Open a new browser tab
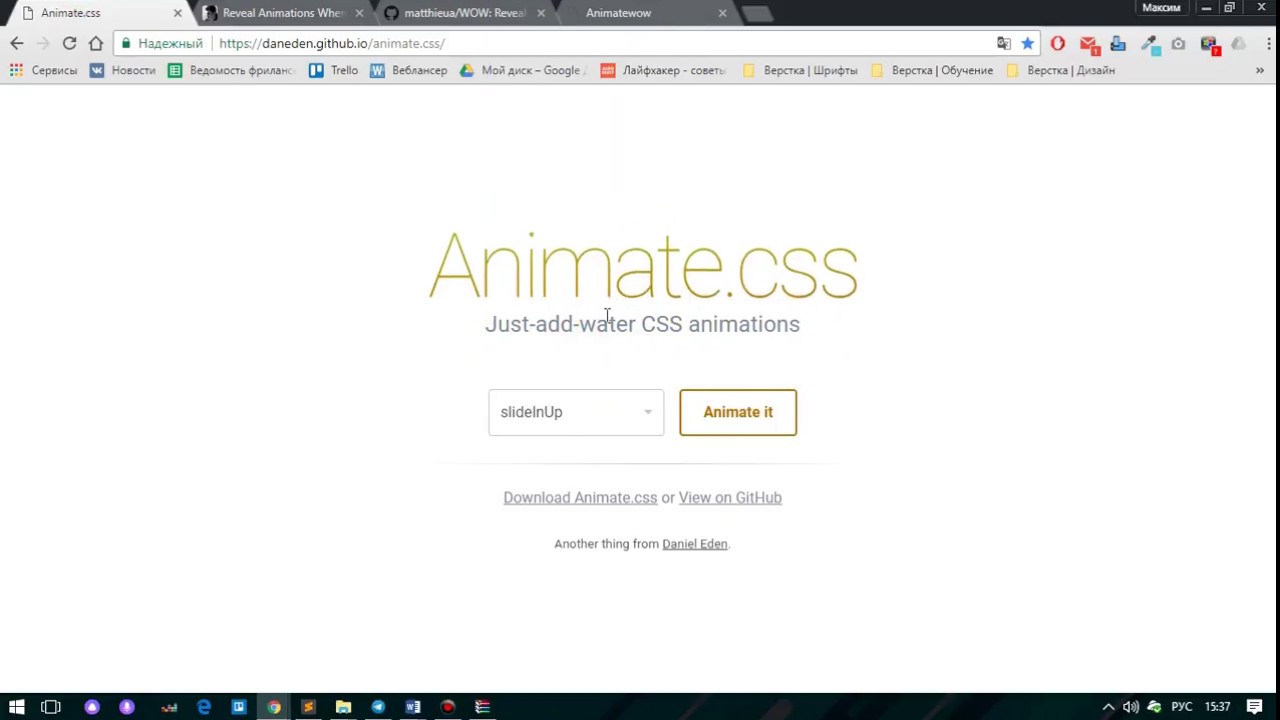Image resolution: width=1280 pixels, height=720 pixels. coord(758,13)
